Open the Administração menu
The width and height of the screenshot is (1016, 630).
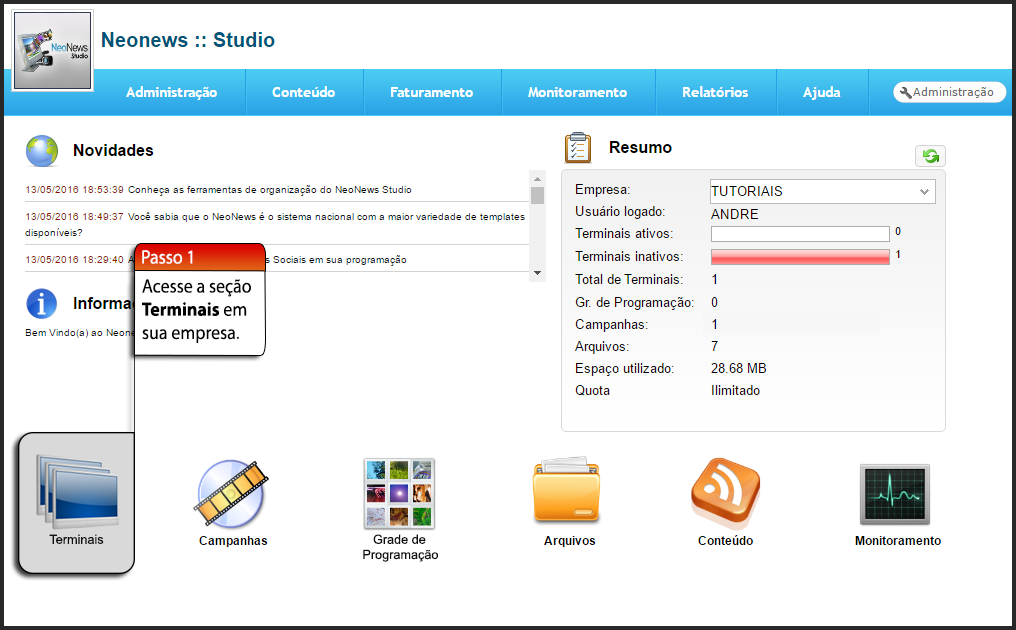coord(171,92)
